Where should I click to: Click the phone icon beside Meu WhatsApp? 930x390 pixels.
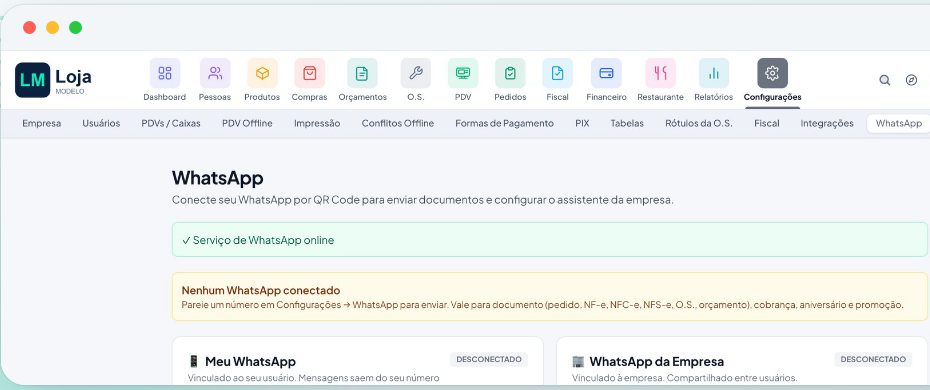pyautogui.click(x=193, y=362)
